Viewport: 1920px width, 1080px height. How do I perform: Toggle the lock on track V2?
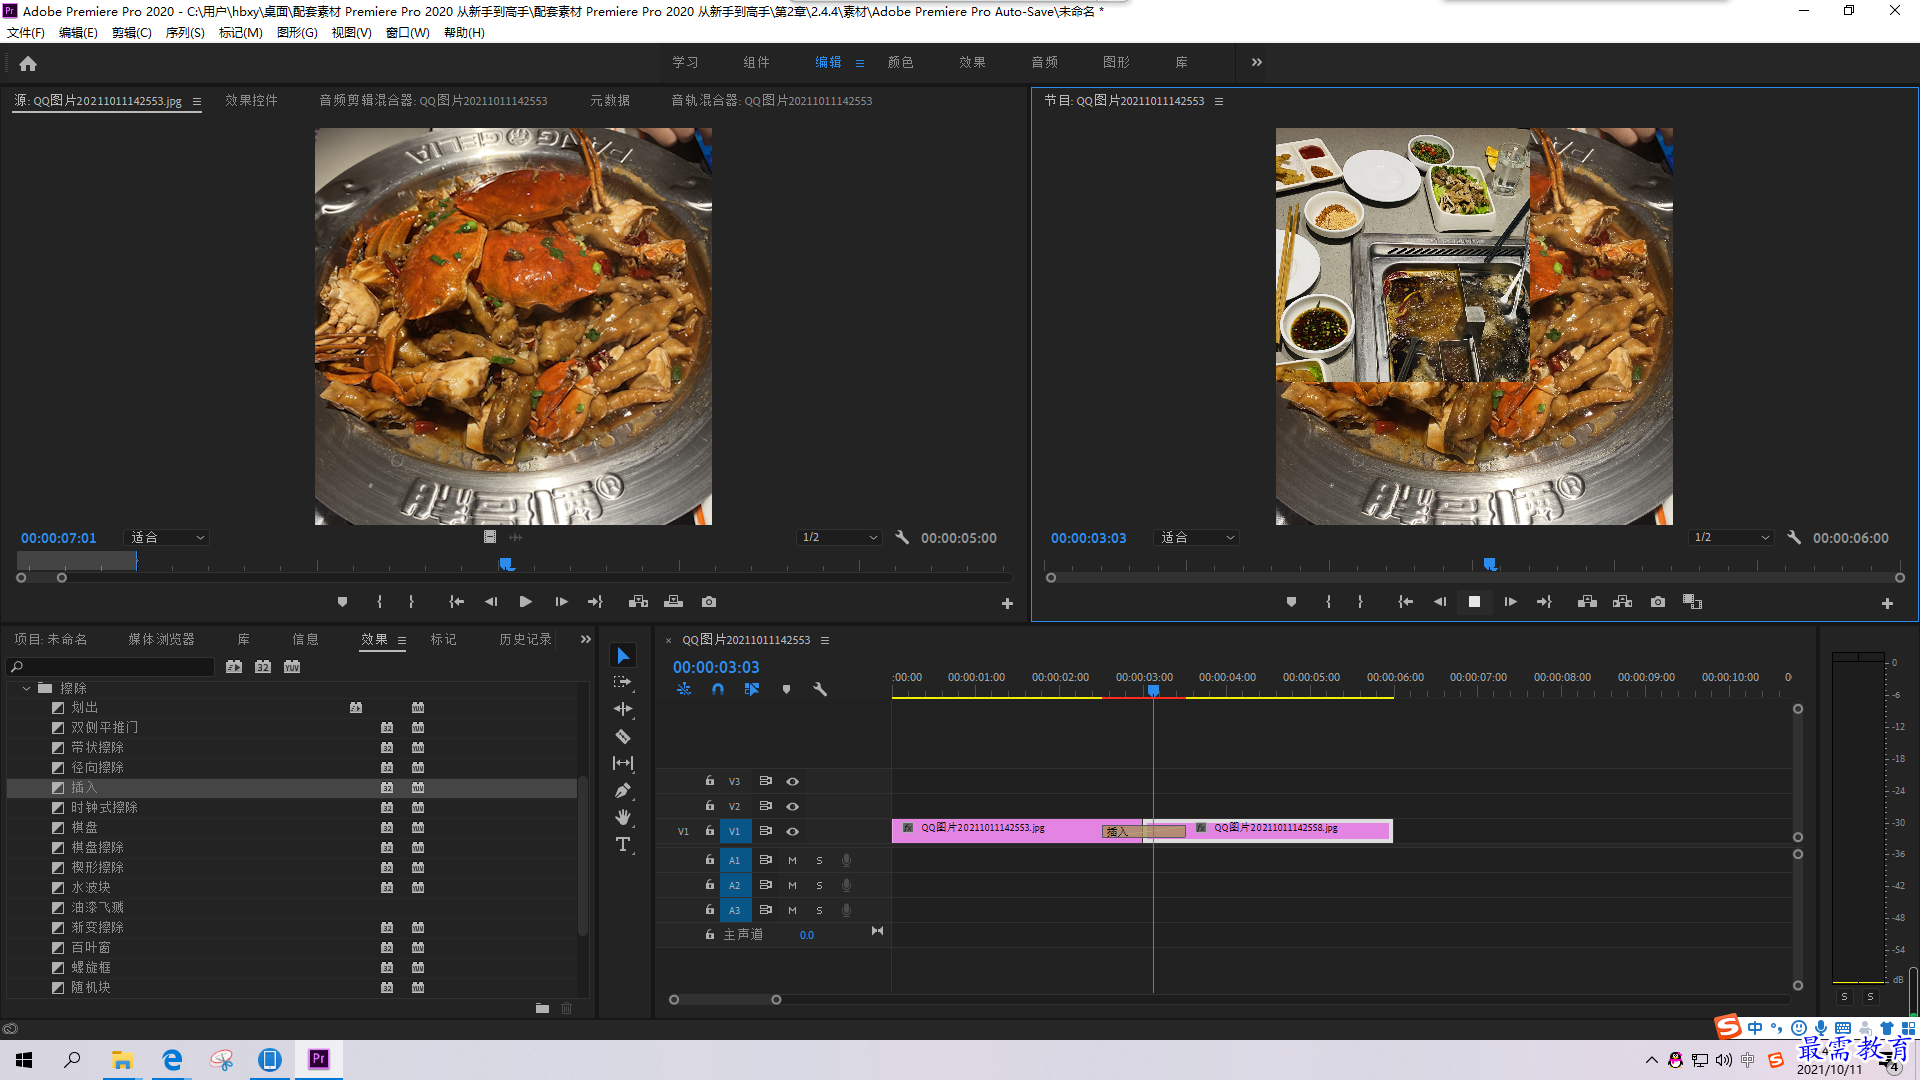click(x=710, y=806)
